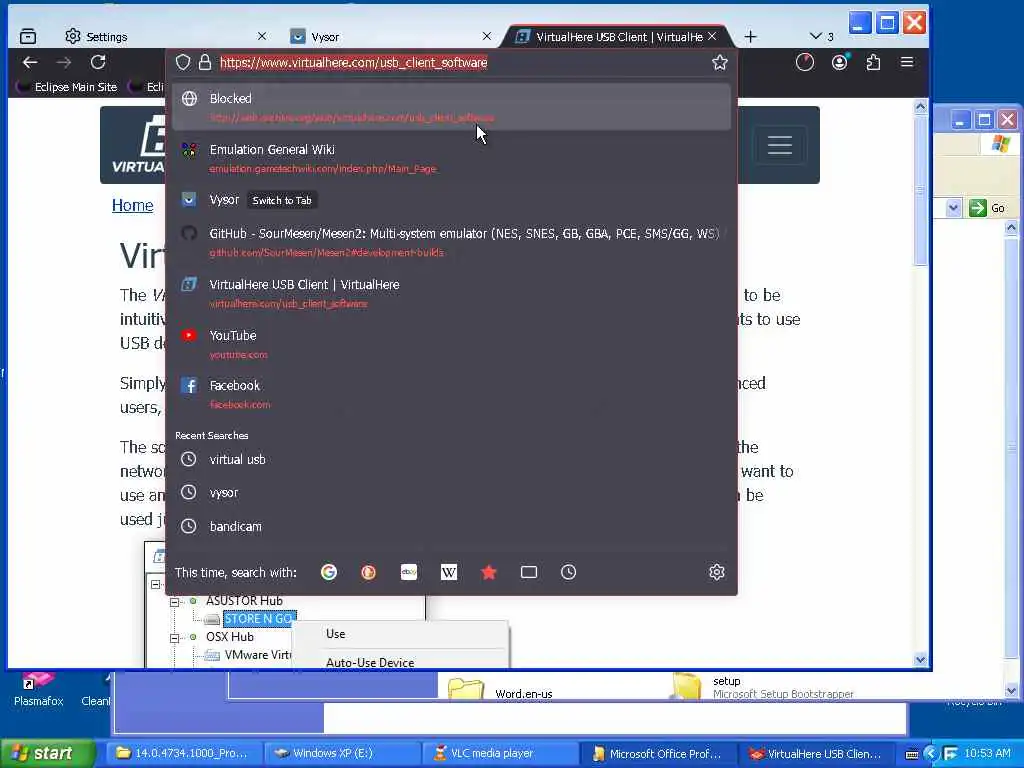
Task: Switch to VirtualHere USB Client taskbar item
Action: click(x=816, y=754)
